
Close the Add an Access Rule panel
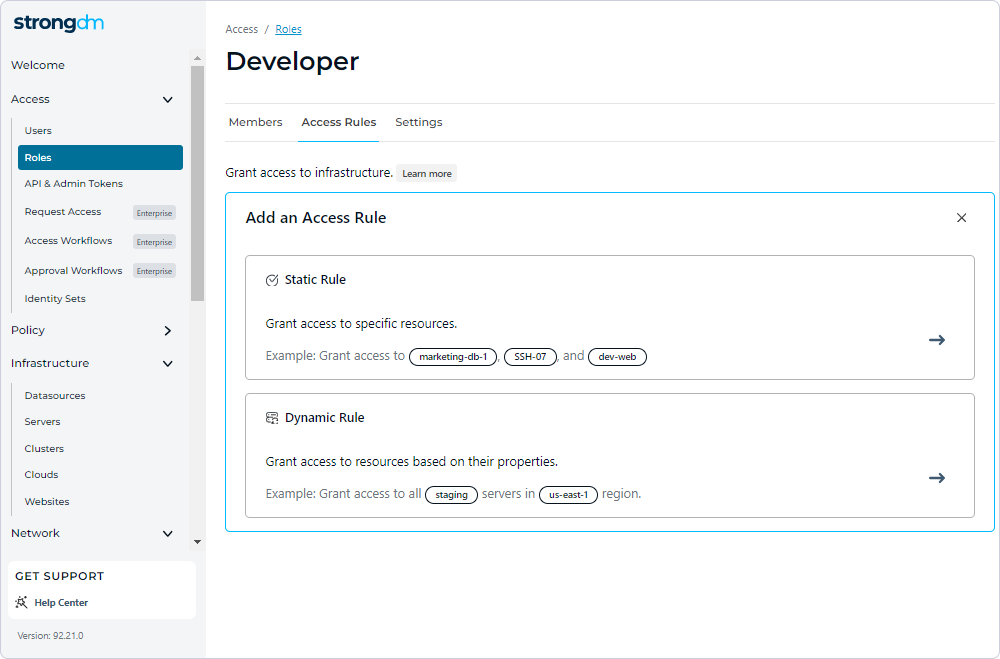click(x=961, y=218)
